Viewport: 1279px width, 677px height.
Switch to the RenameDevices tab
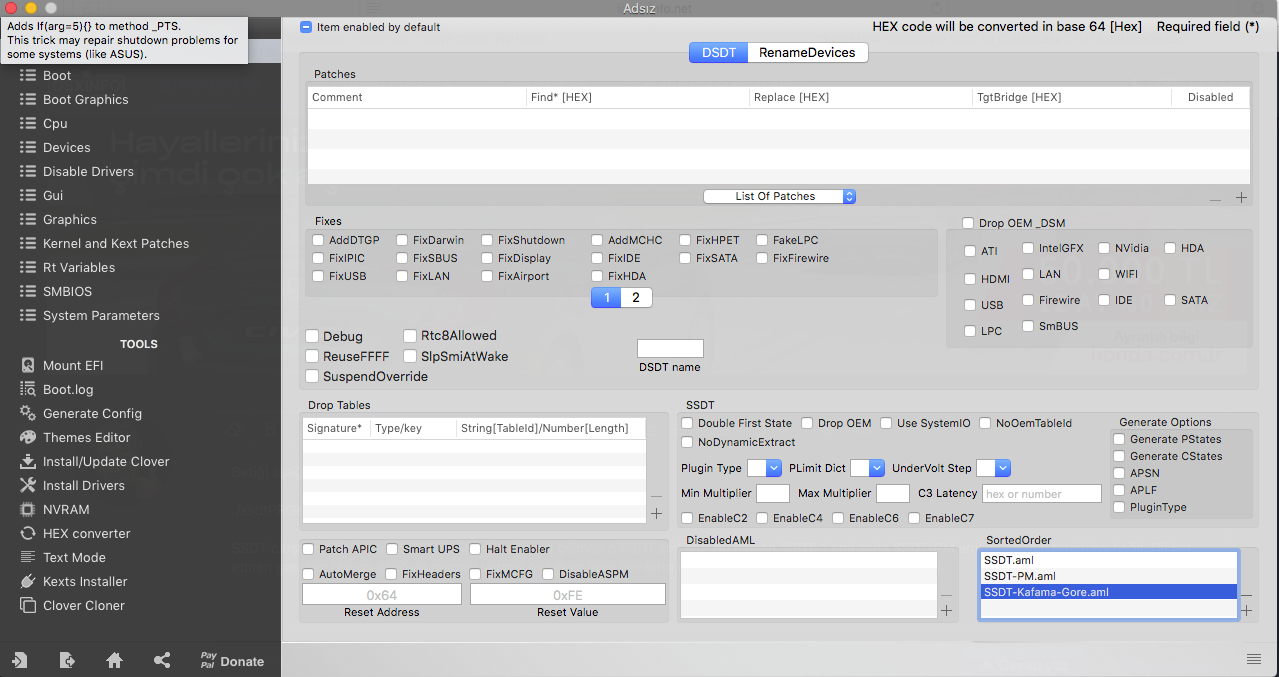coord(807,53)
